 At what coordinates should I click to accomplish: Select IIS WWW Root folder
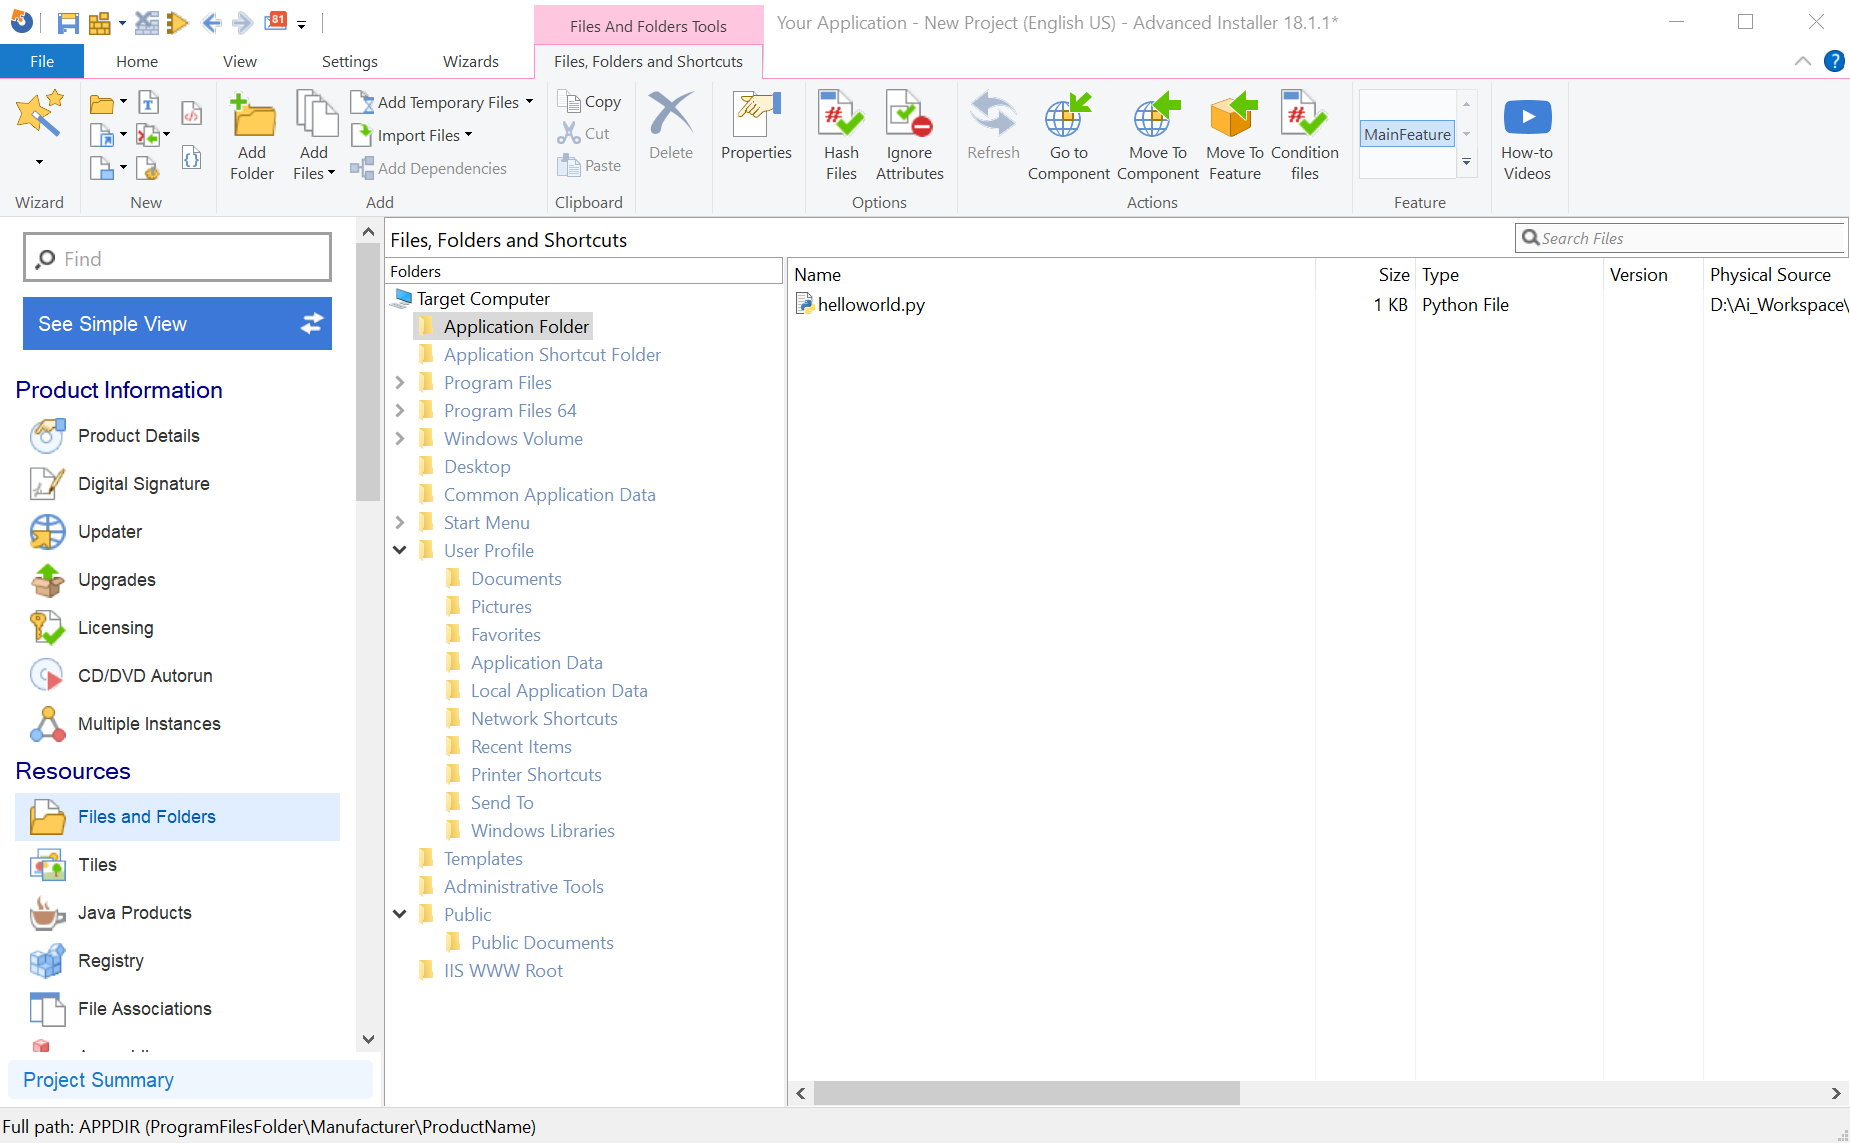503,970
